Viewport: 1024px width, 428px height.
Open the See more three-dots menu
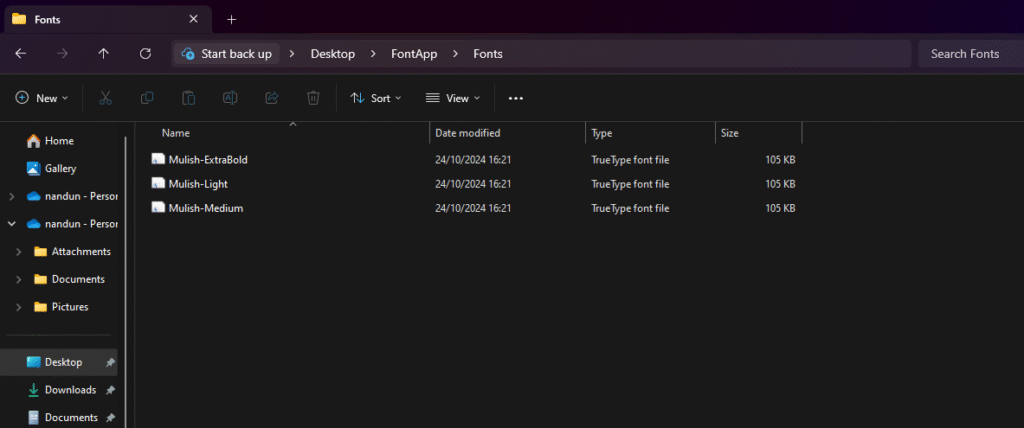[516, 98]
